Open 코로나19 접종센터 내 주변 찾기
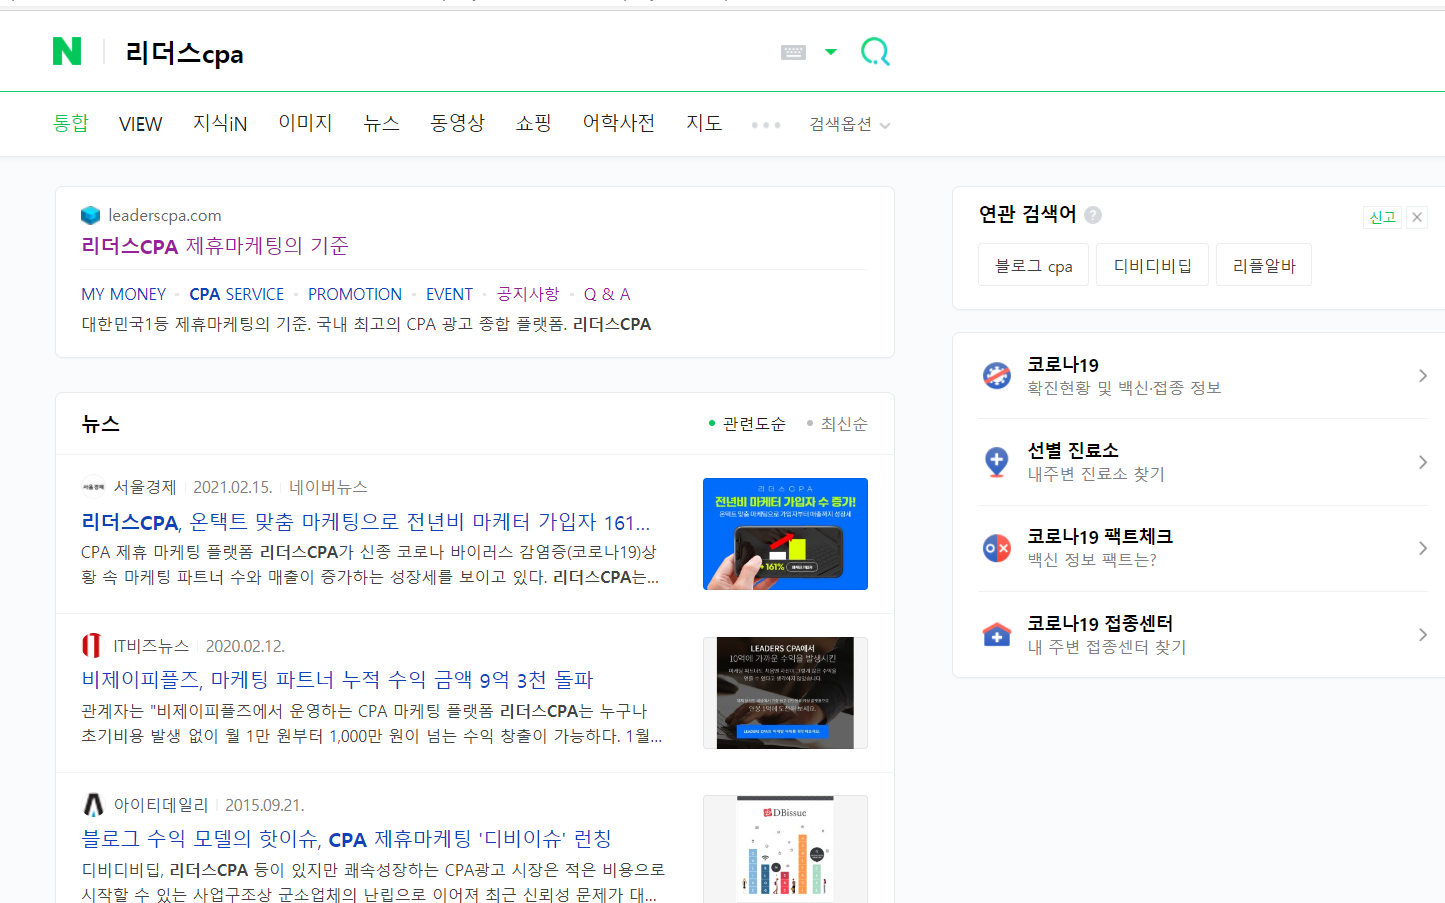 click(1107, 635)
